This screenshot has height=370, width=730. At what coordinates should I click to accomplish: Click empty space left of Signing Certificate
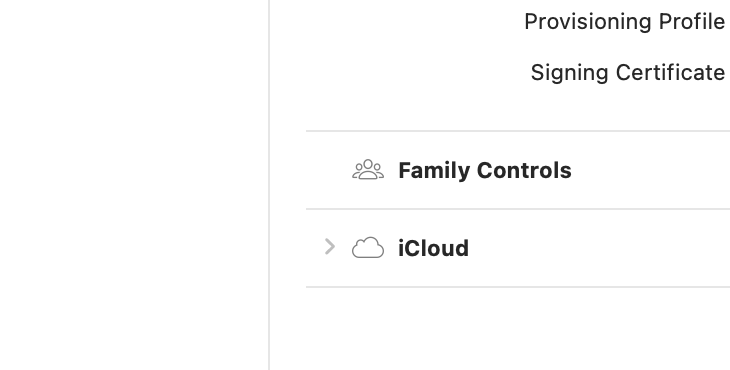(x=400, y=73)
